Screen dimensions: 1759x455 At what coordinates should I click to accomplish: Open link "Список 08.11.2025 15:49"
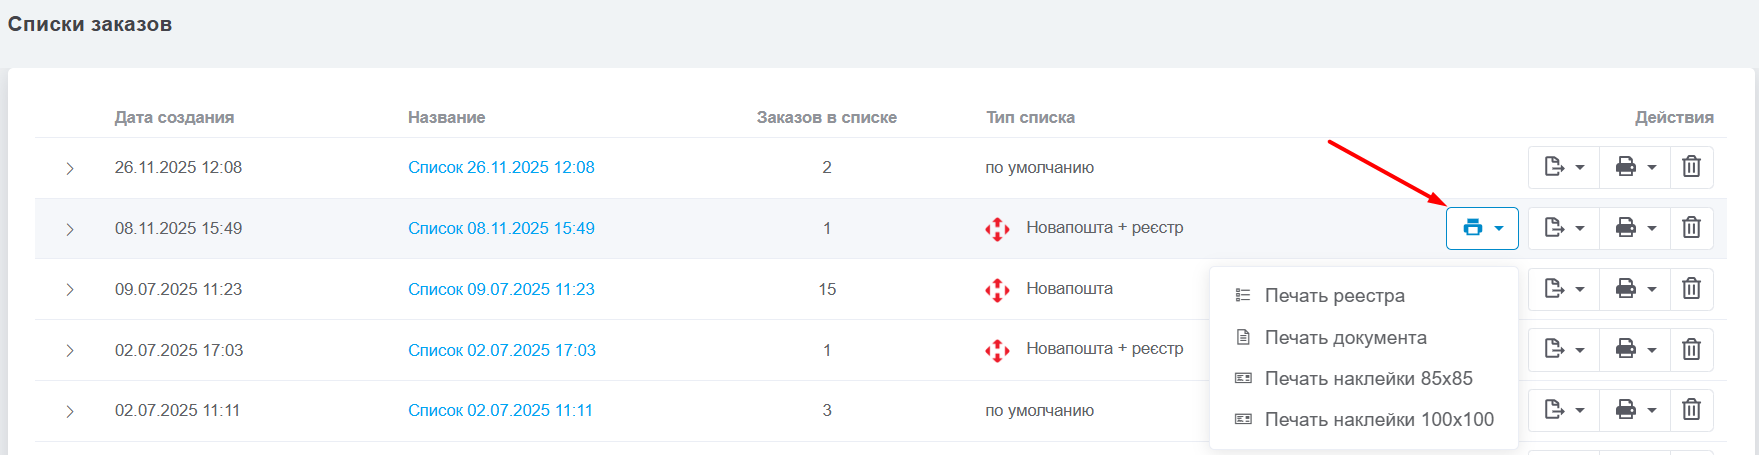501,228
